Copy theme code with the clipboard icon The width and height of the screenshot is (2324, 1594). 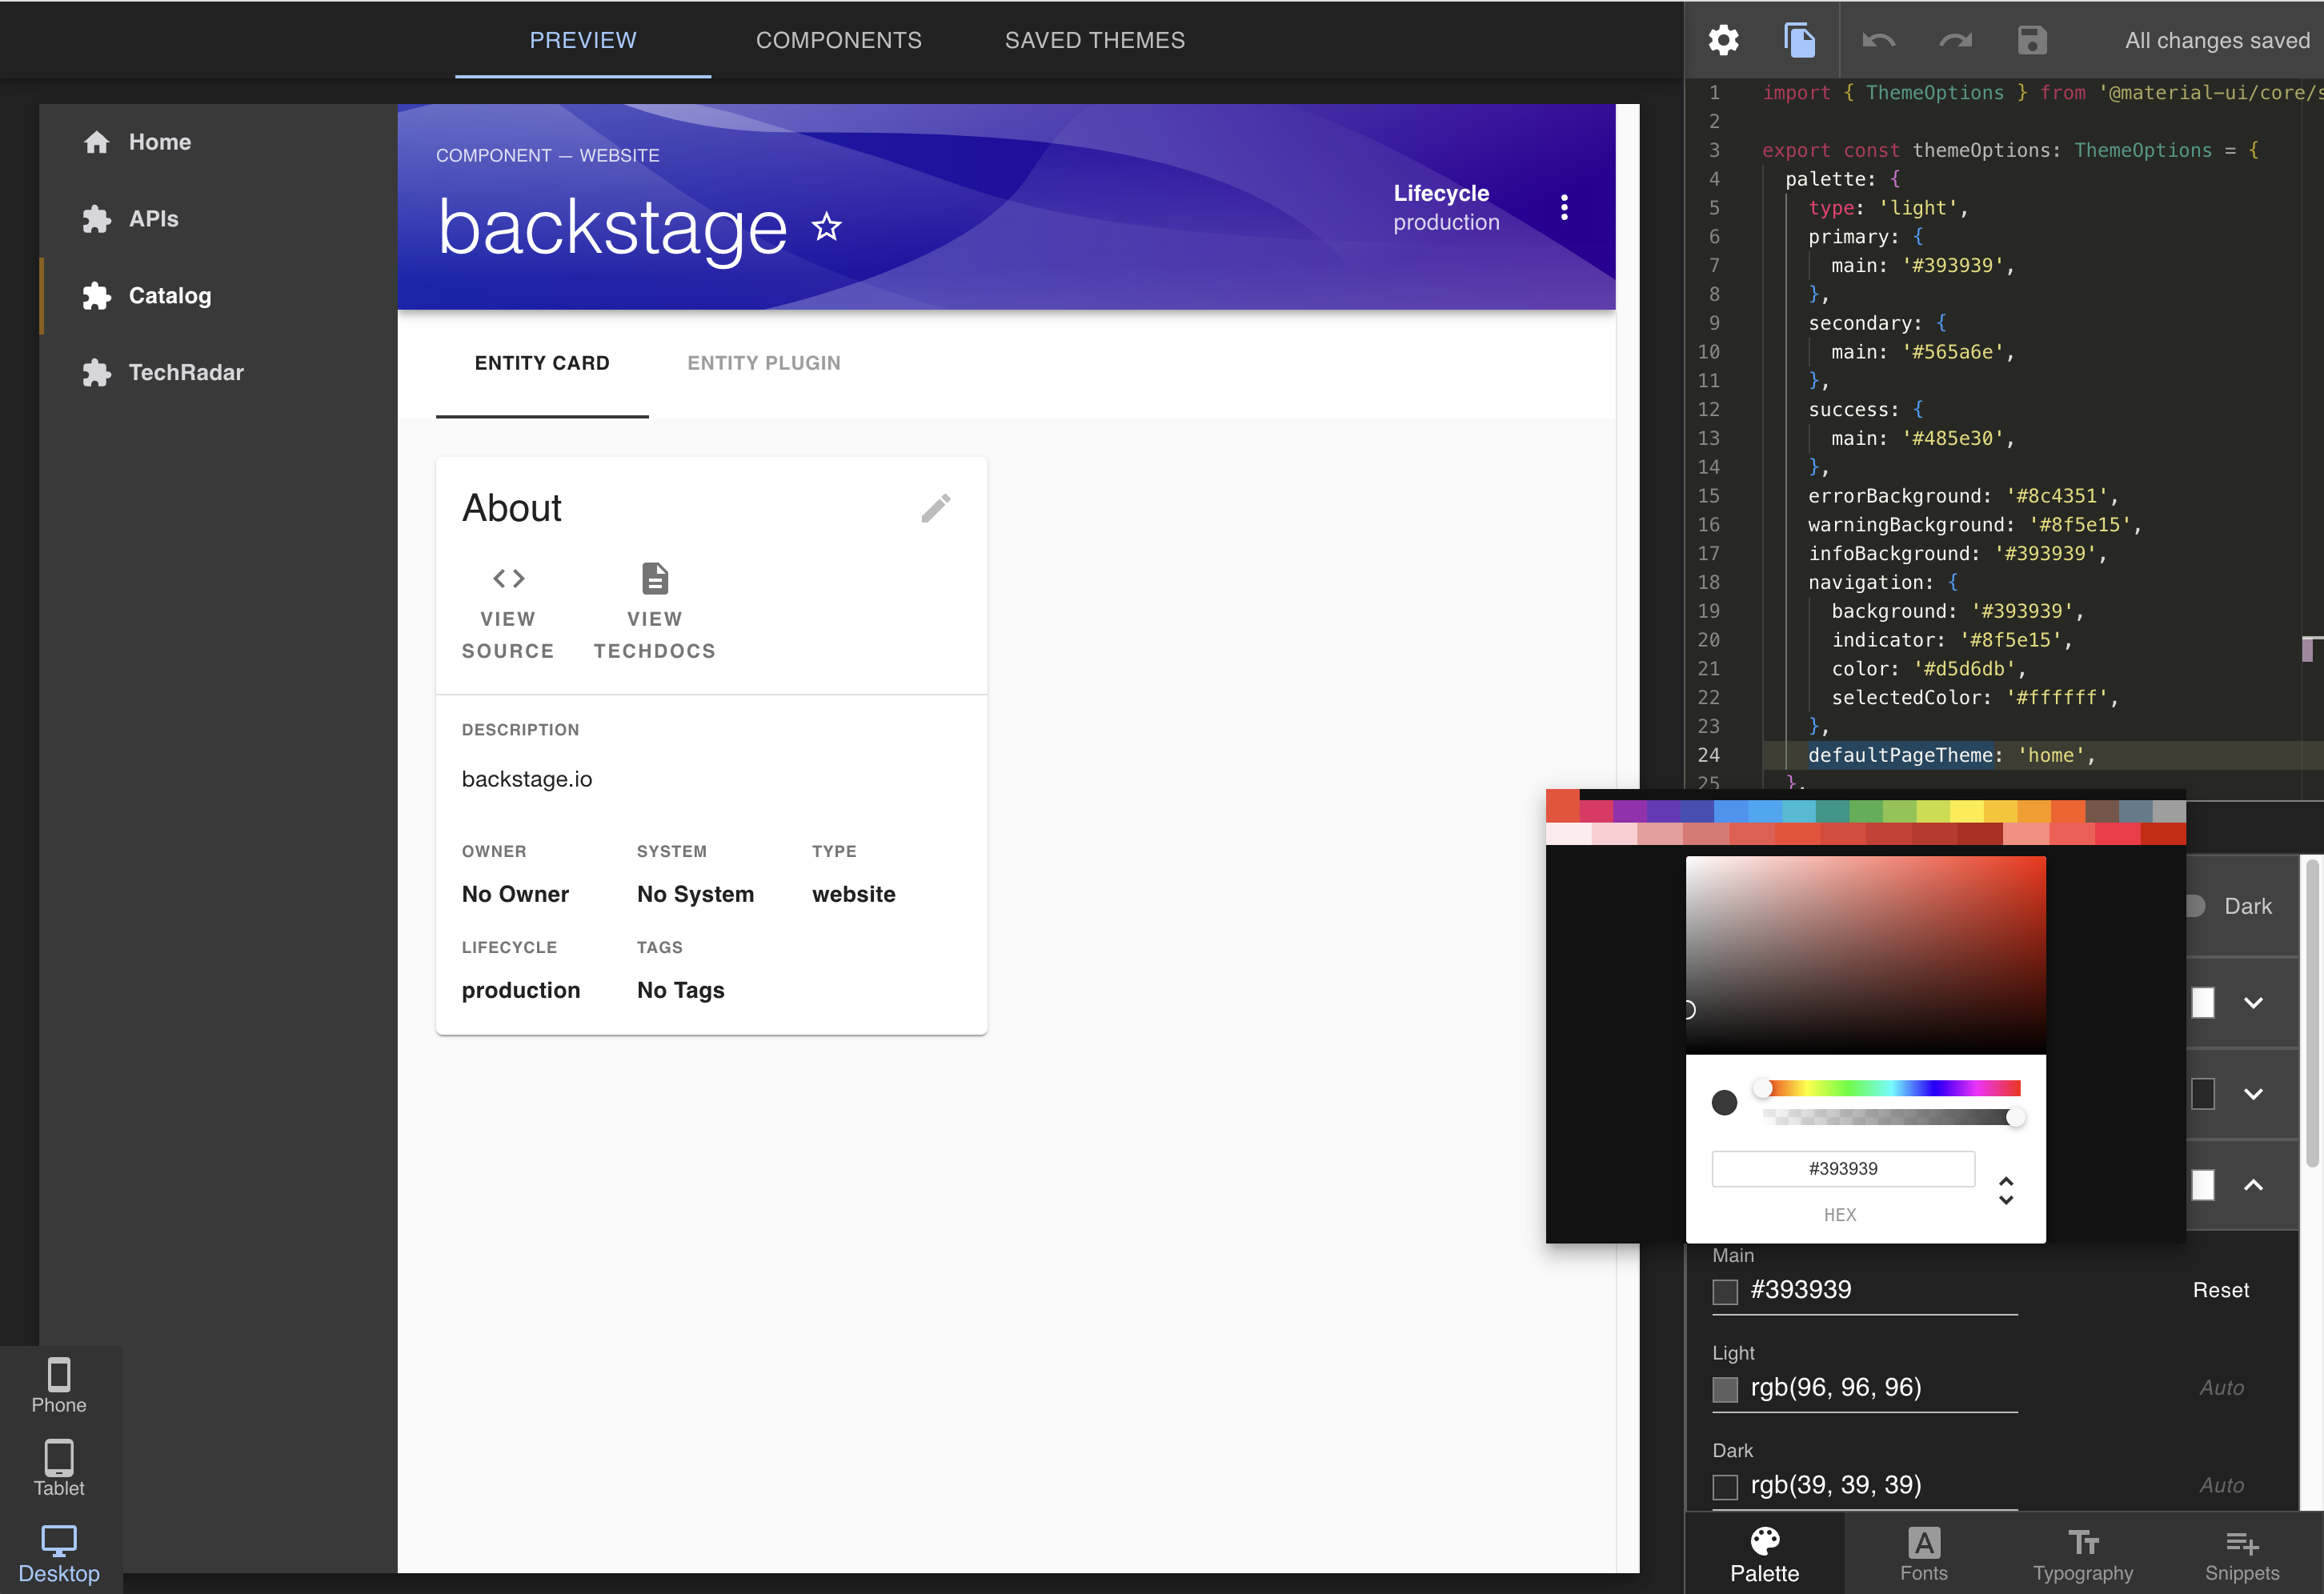pyautogui.click(x=1799, y=40)
